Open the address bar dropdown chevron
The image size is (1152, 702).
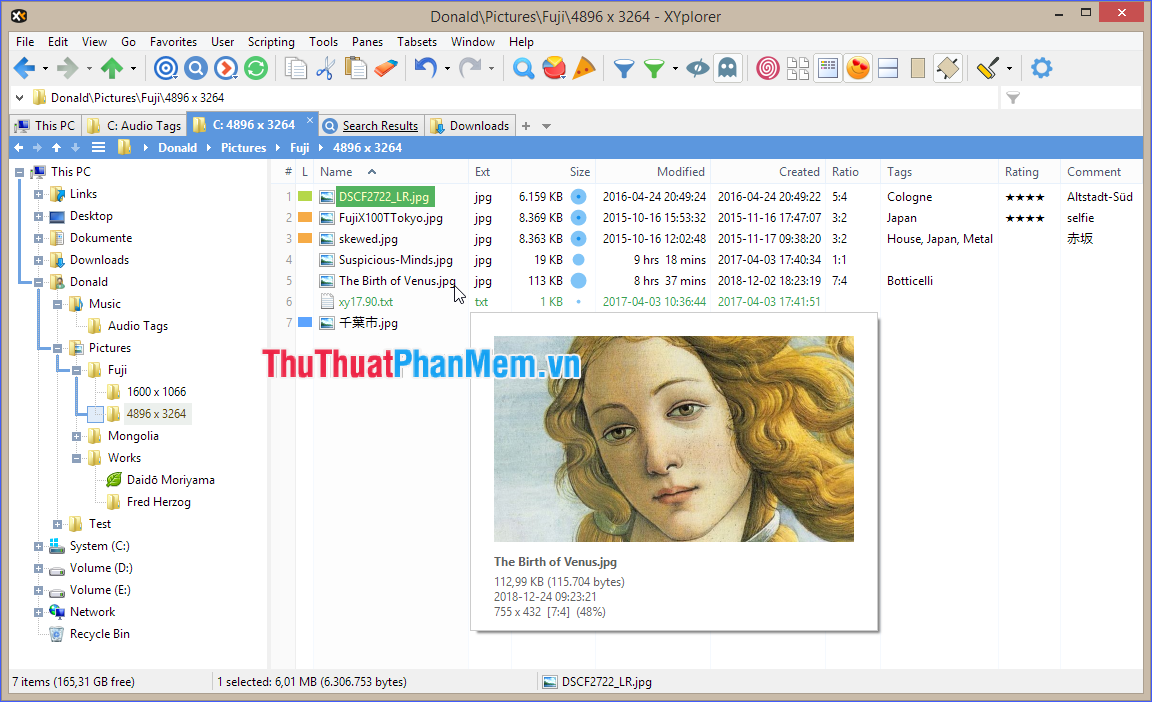(20, 98)
